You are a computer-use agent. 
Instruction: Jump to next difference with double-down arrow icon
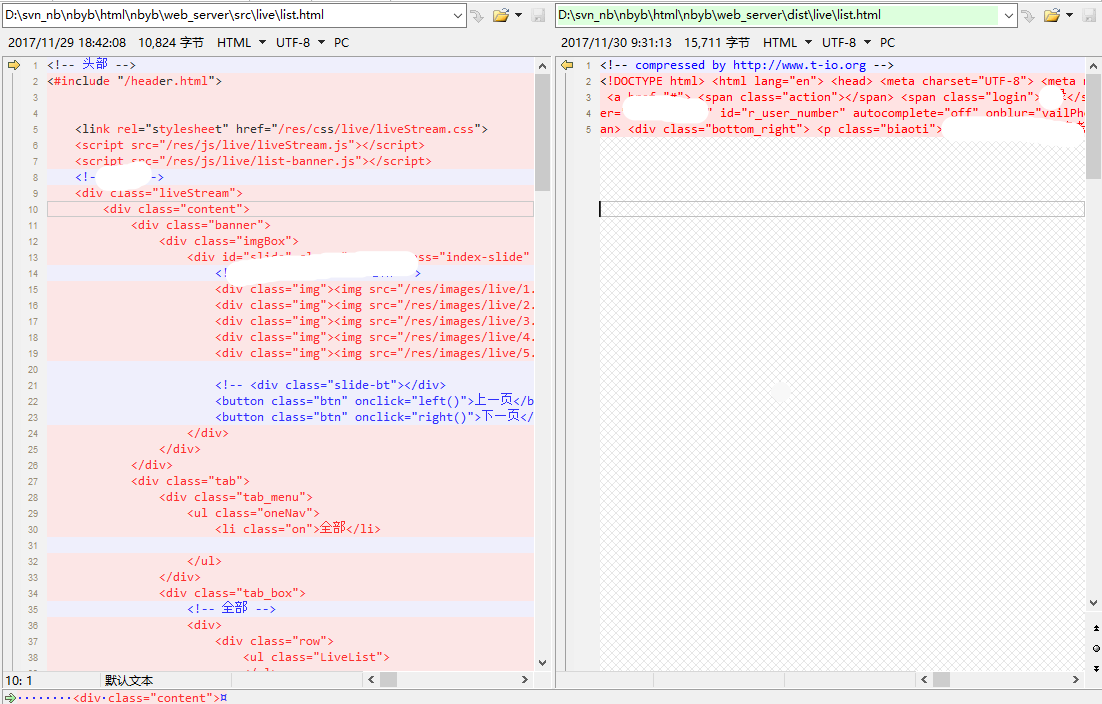[1096, 668]
